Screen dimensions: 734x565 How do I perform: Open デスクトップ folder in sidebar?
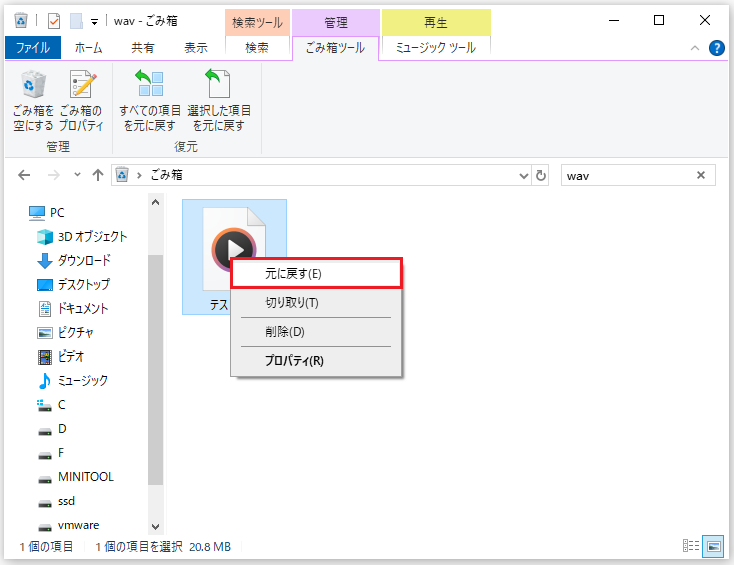click(73, 285)
